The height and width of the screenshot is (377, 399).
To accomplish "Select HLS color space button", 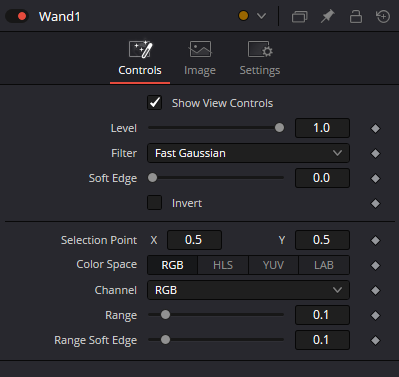I will click(223, 265).
